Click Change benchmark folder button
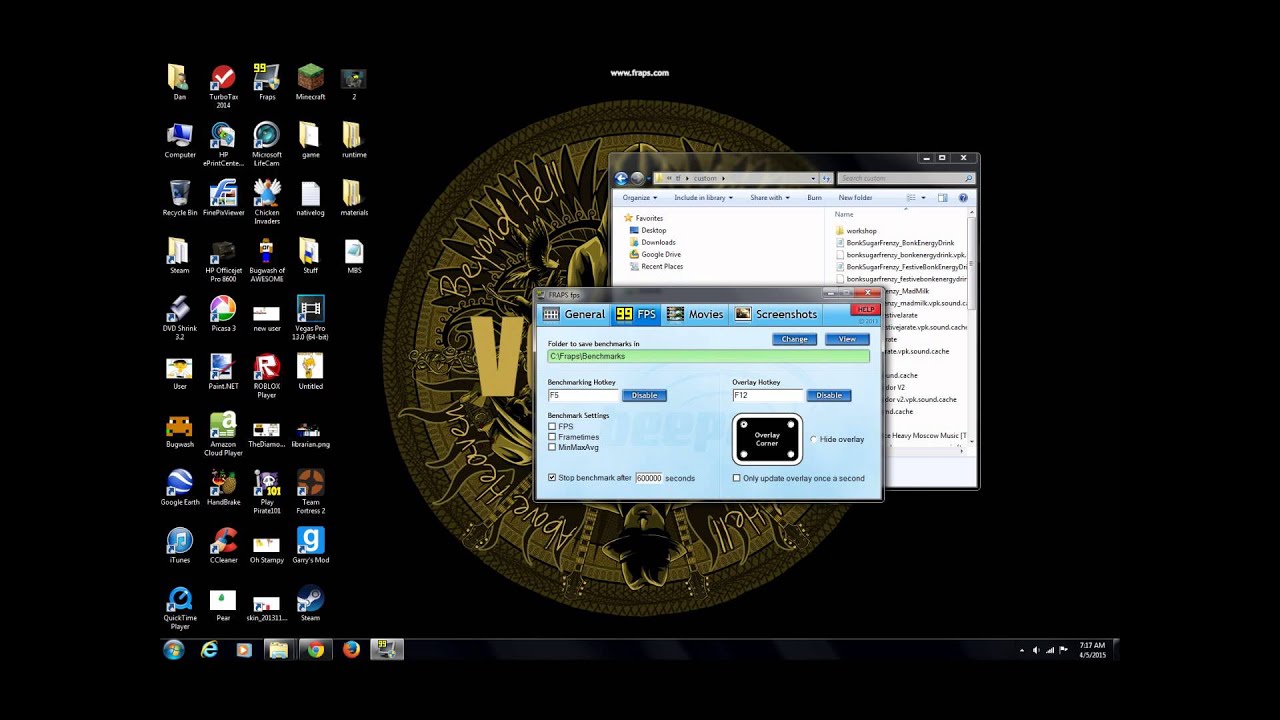Image resolution: width=1280 pixels, height=720 pixels. [x=795, y=339]
